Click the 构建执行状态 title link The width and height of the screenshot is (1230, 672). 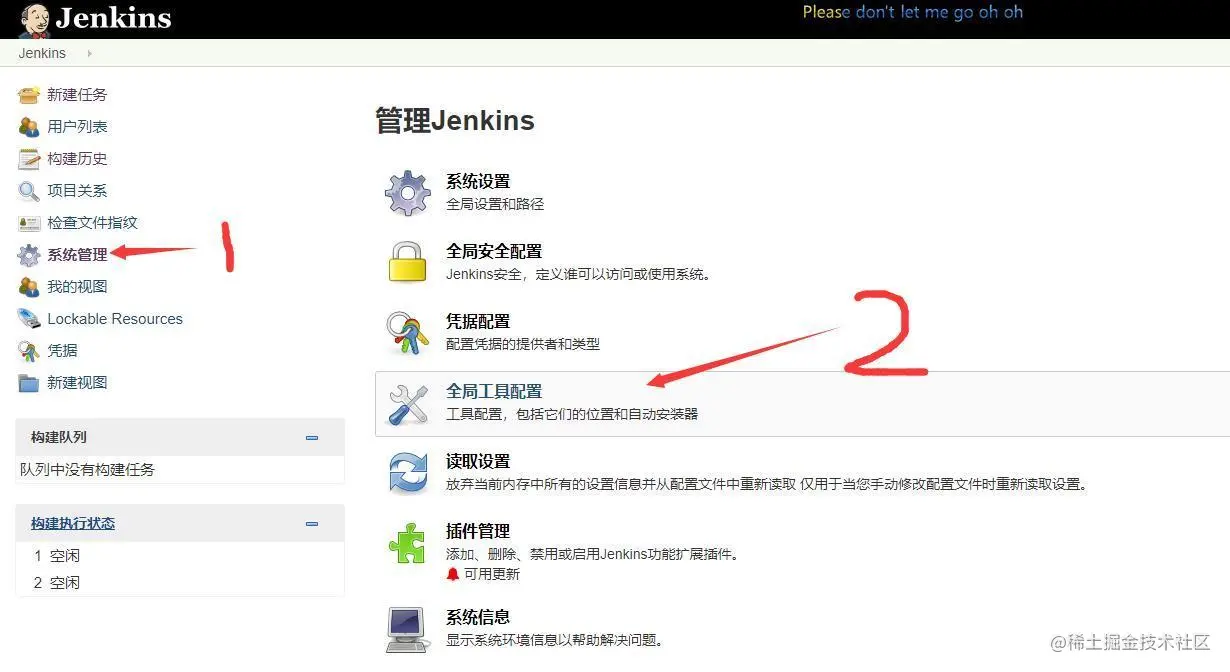coord(73,524)
